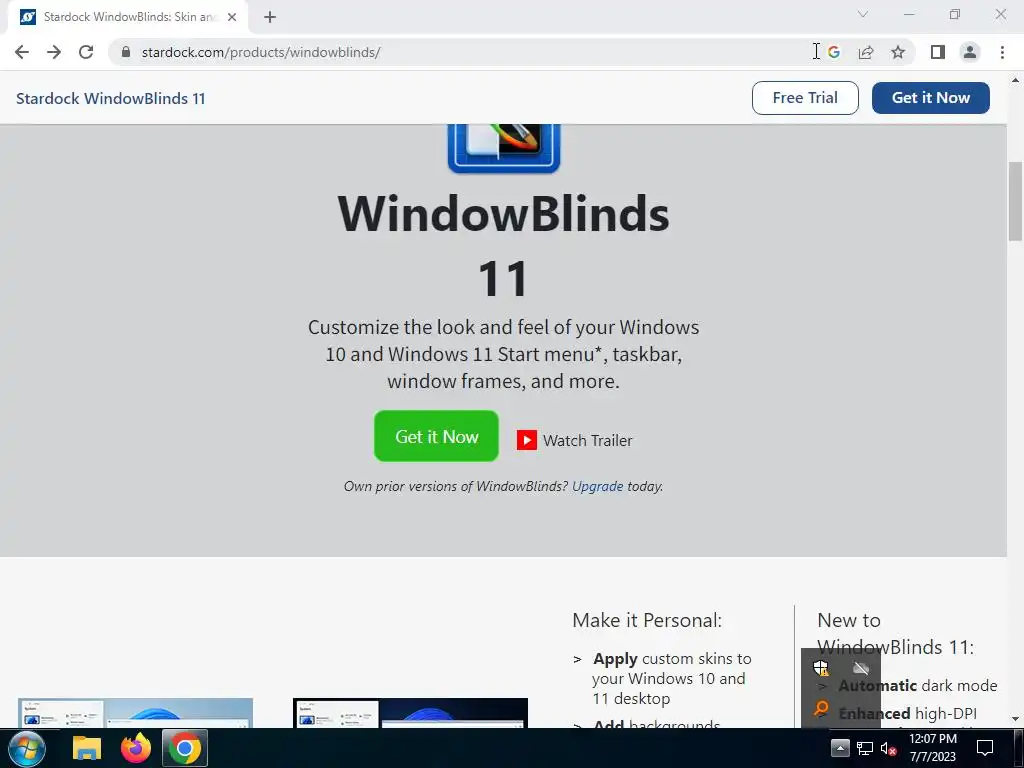The image size is (1024, 768).
Task: Click scrollbar up arrow
Action: (1015, 80)
